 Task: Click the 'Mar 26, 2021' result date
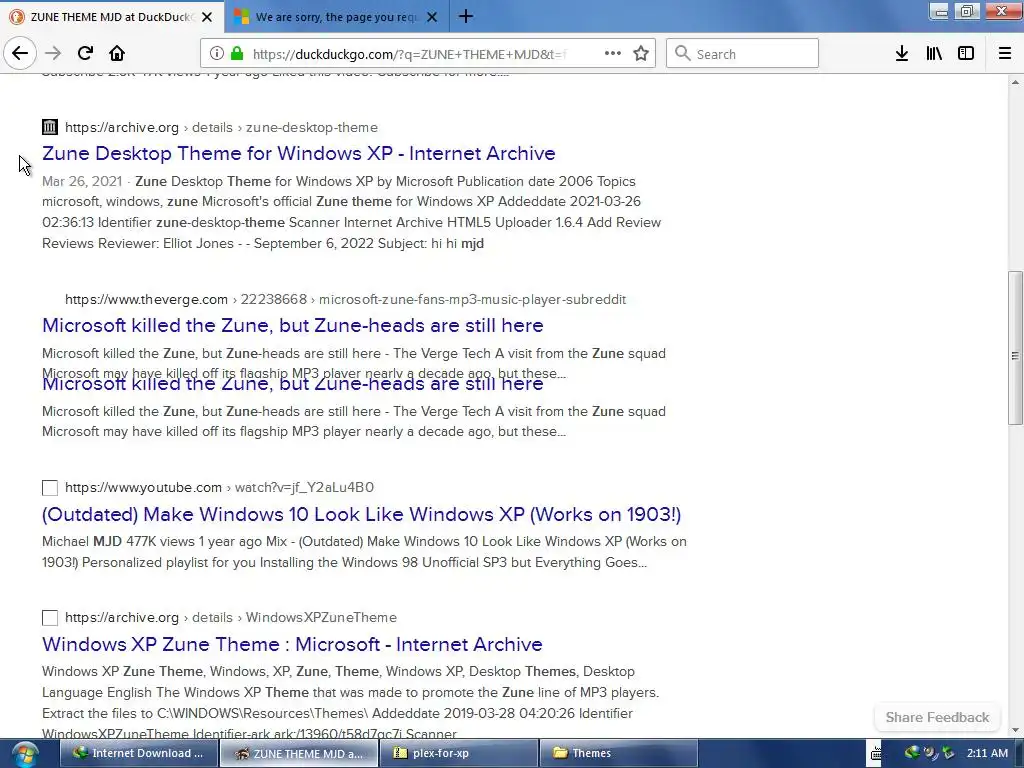point(82,181)
